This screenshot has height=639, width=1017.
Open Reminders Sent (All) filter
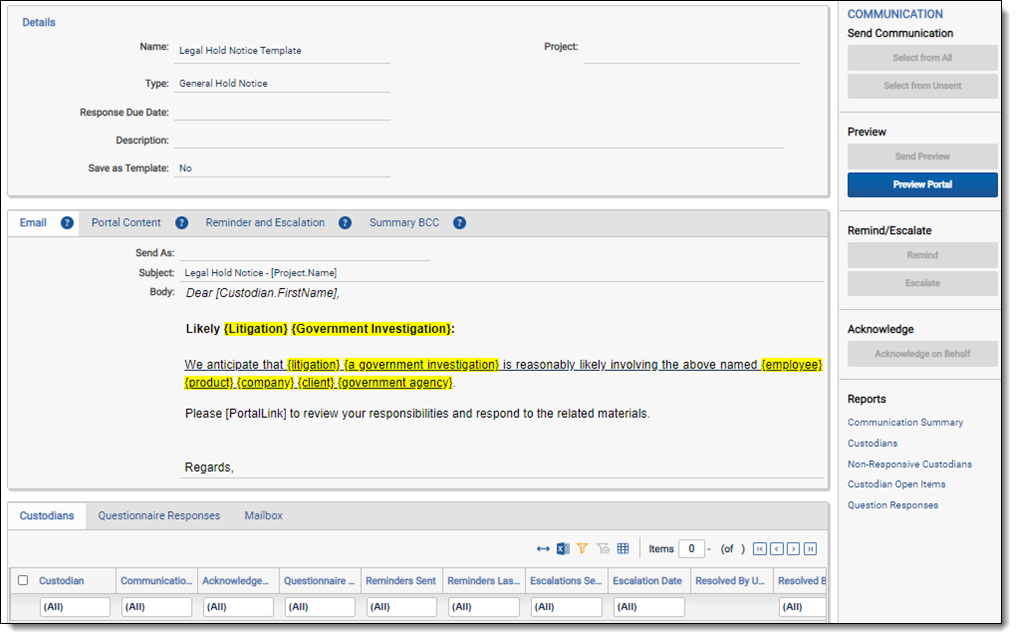click(402, 607)
